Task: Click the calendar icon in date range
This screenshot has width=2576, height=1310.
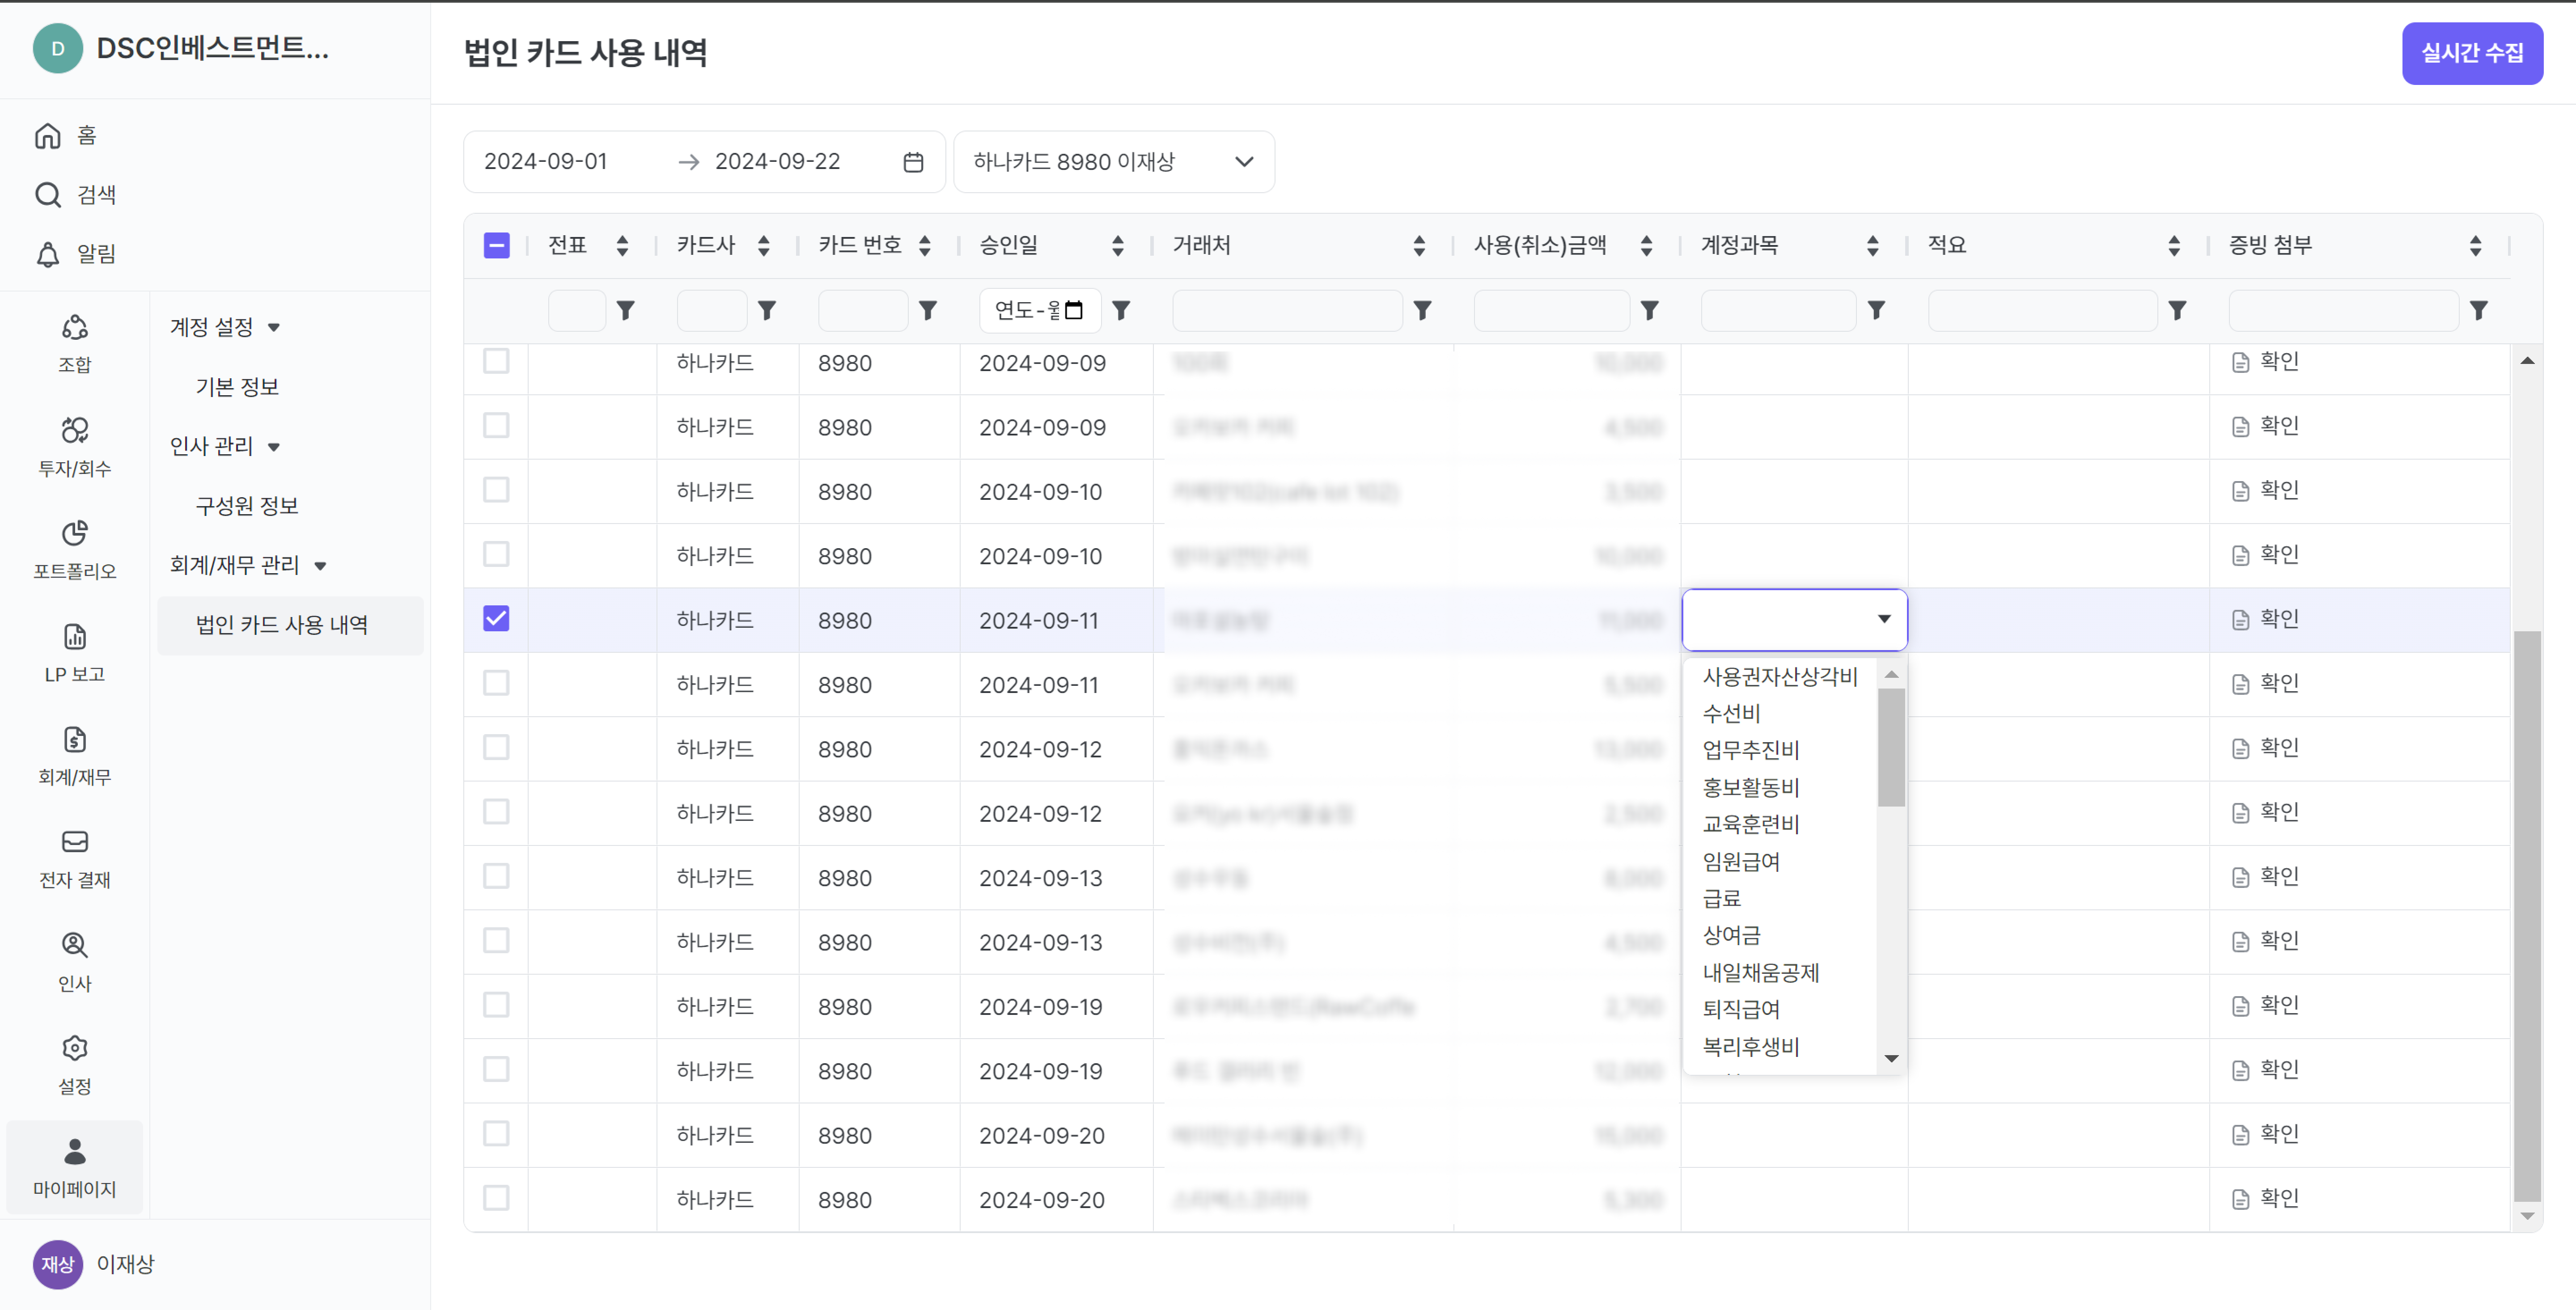Action: click(913, 162)
